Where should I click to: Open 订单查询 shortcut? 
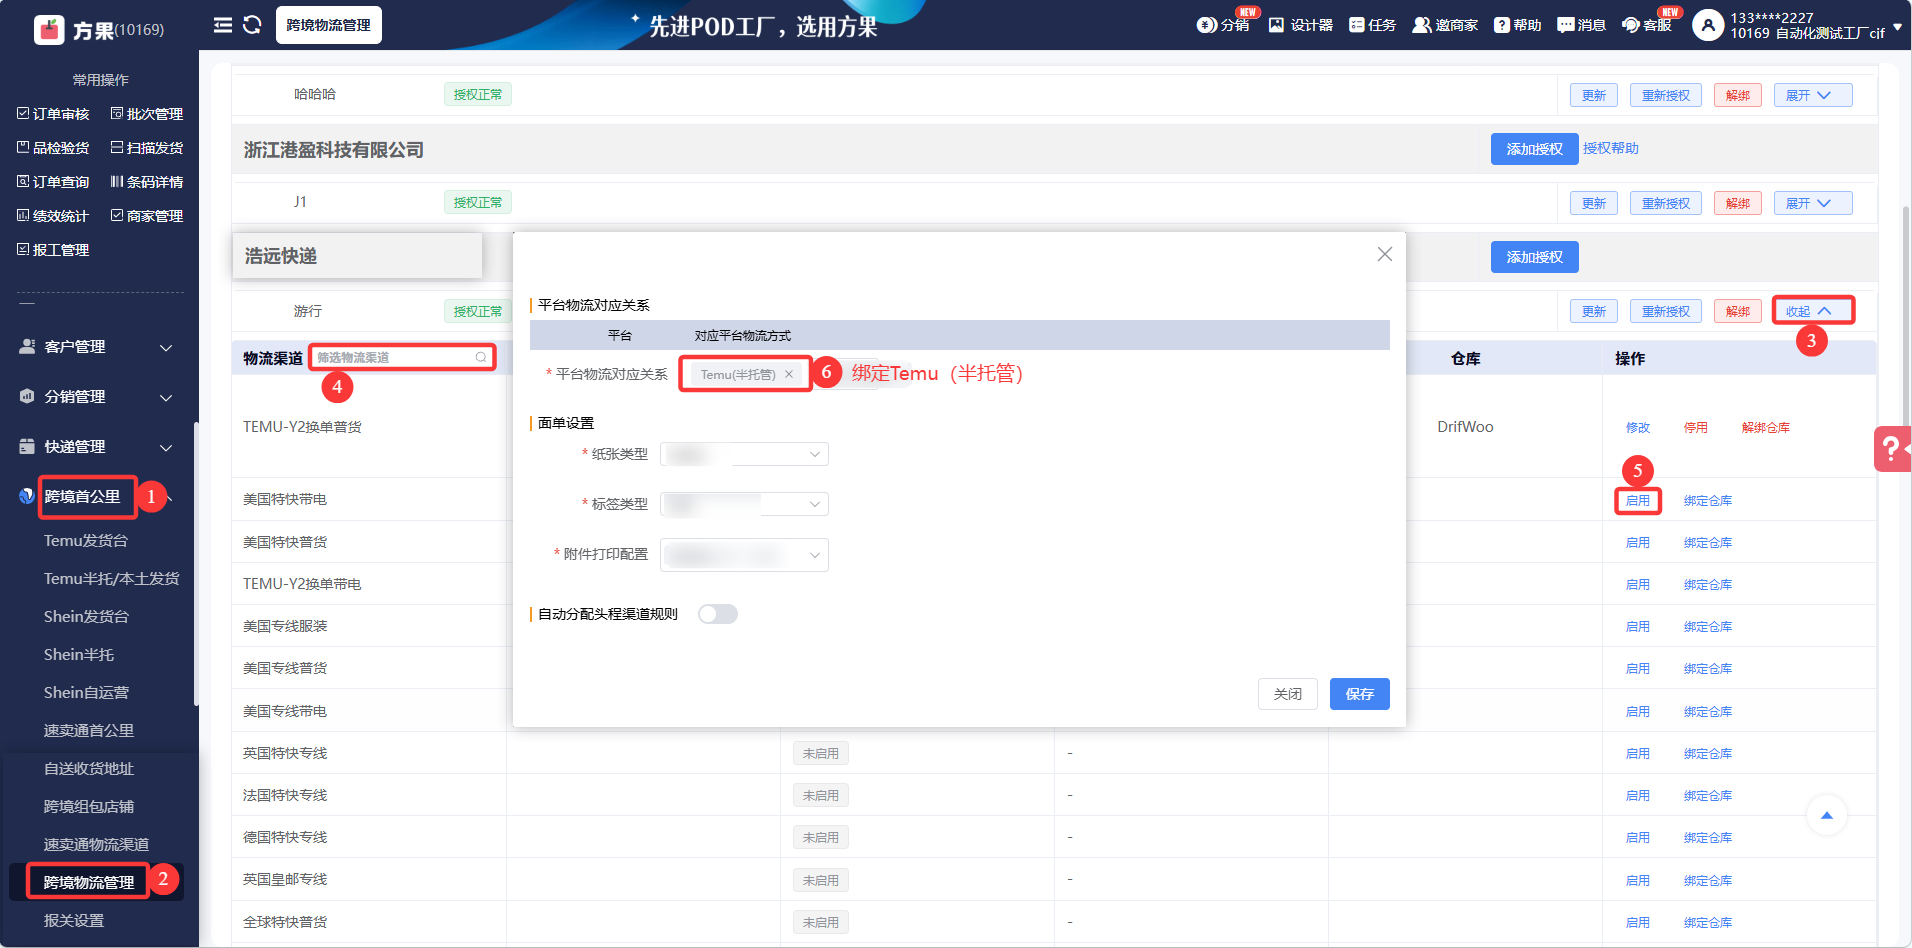53,182
